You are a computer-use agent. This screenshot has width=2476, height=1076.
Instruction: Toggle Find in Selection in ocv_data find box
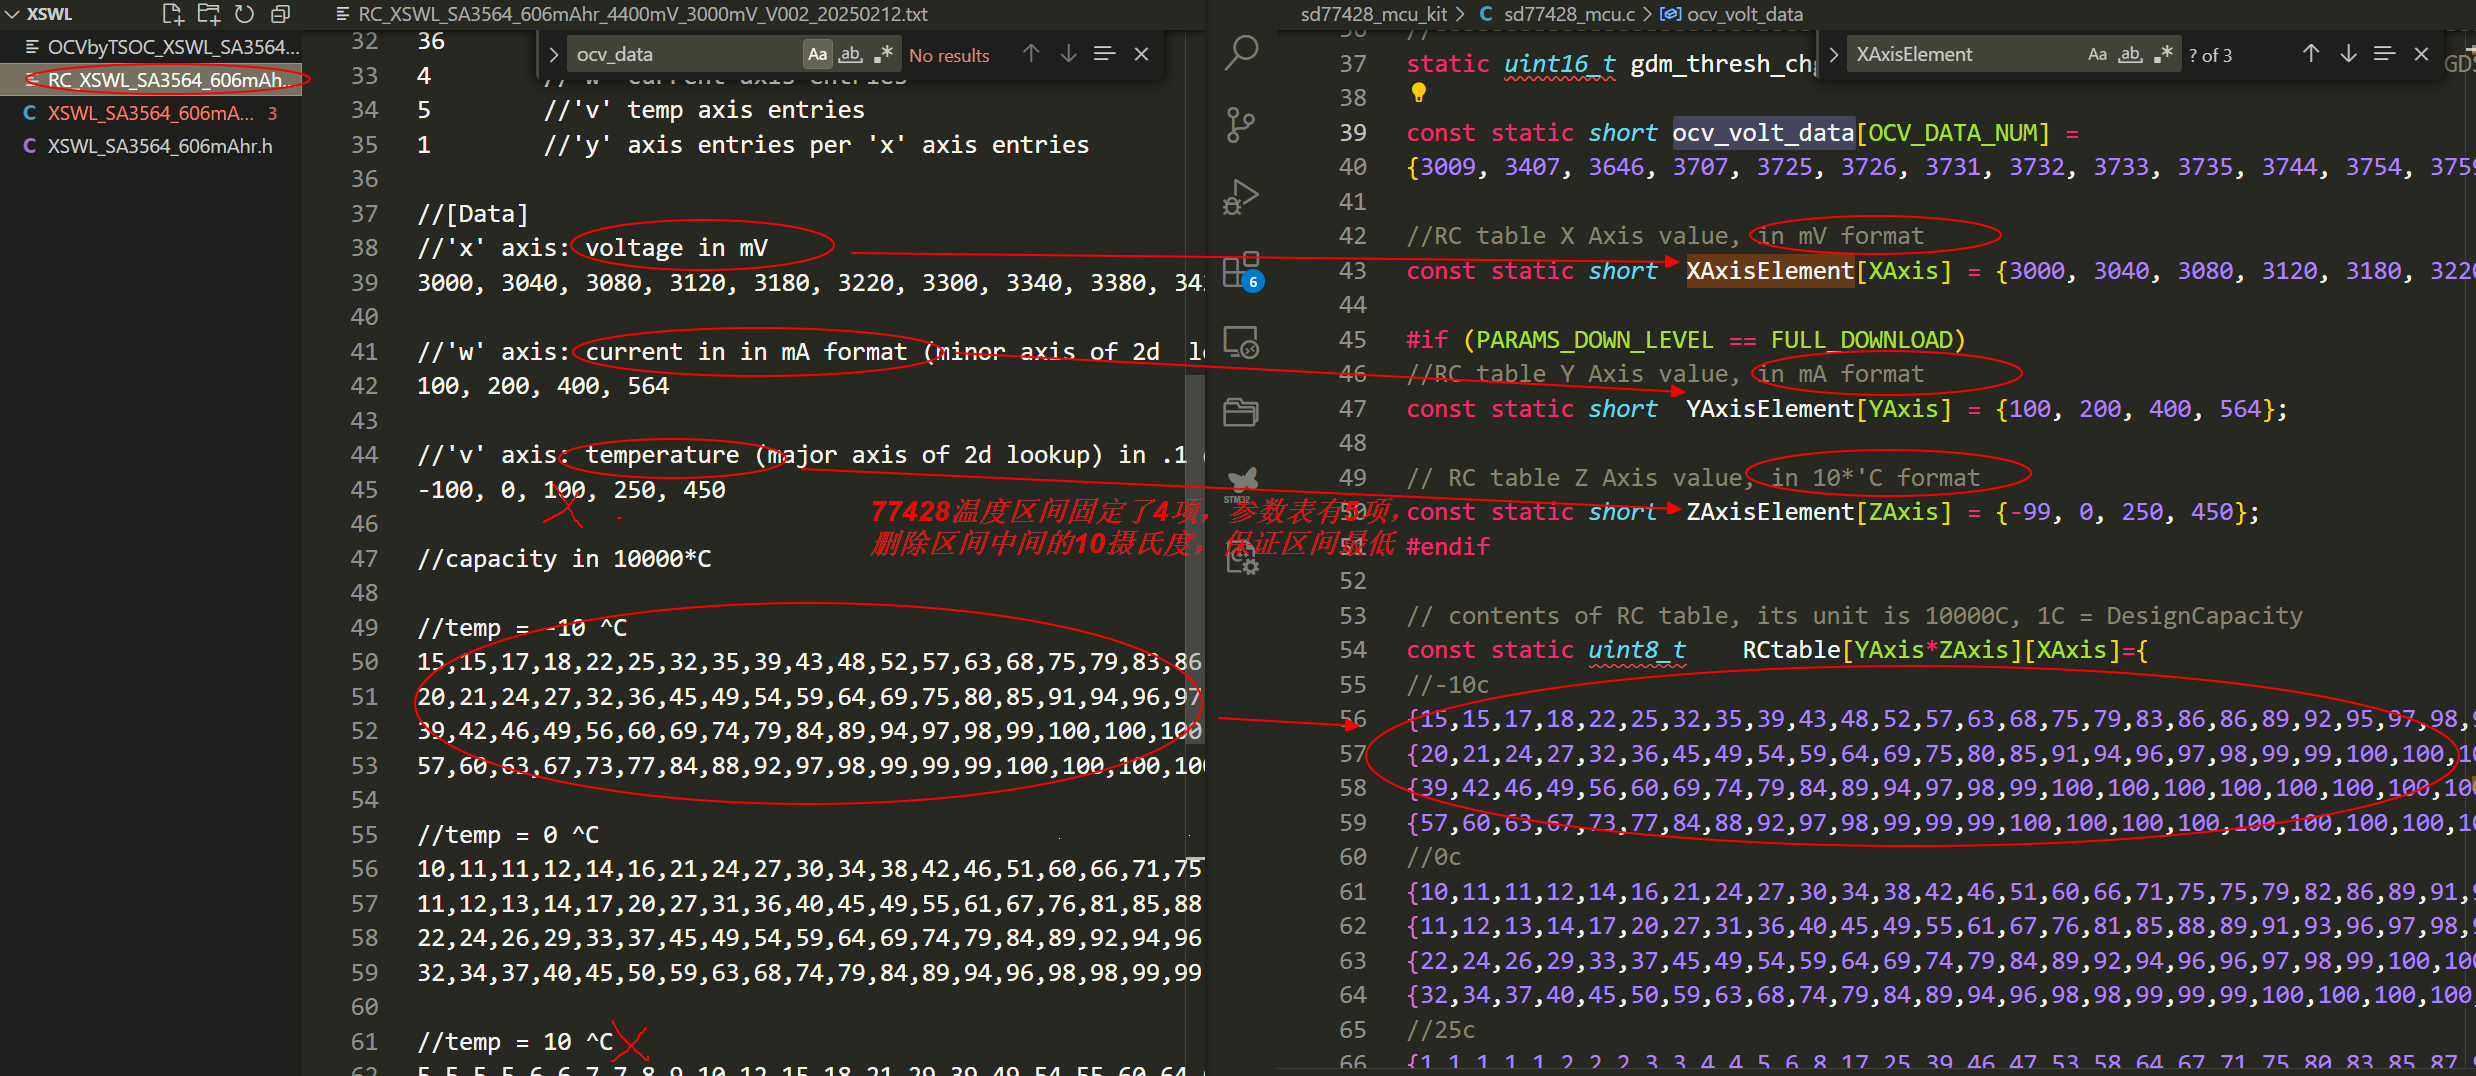(1104, 54)
